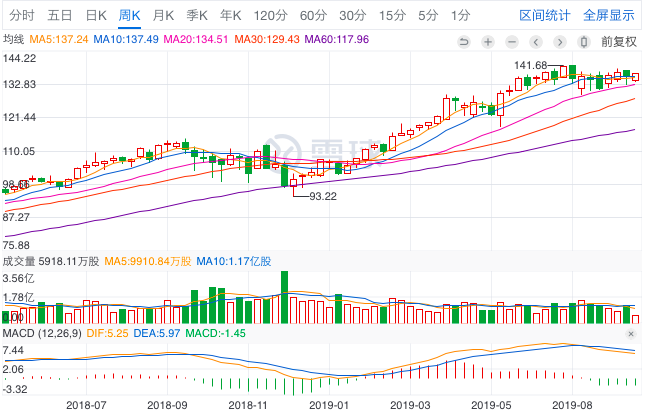Click the 110.05 y-axis price label
This screenshot has width=653, height=417.
pyautogui.click(x=19, y=152)
